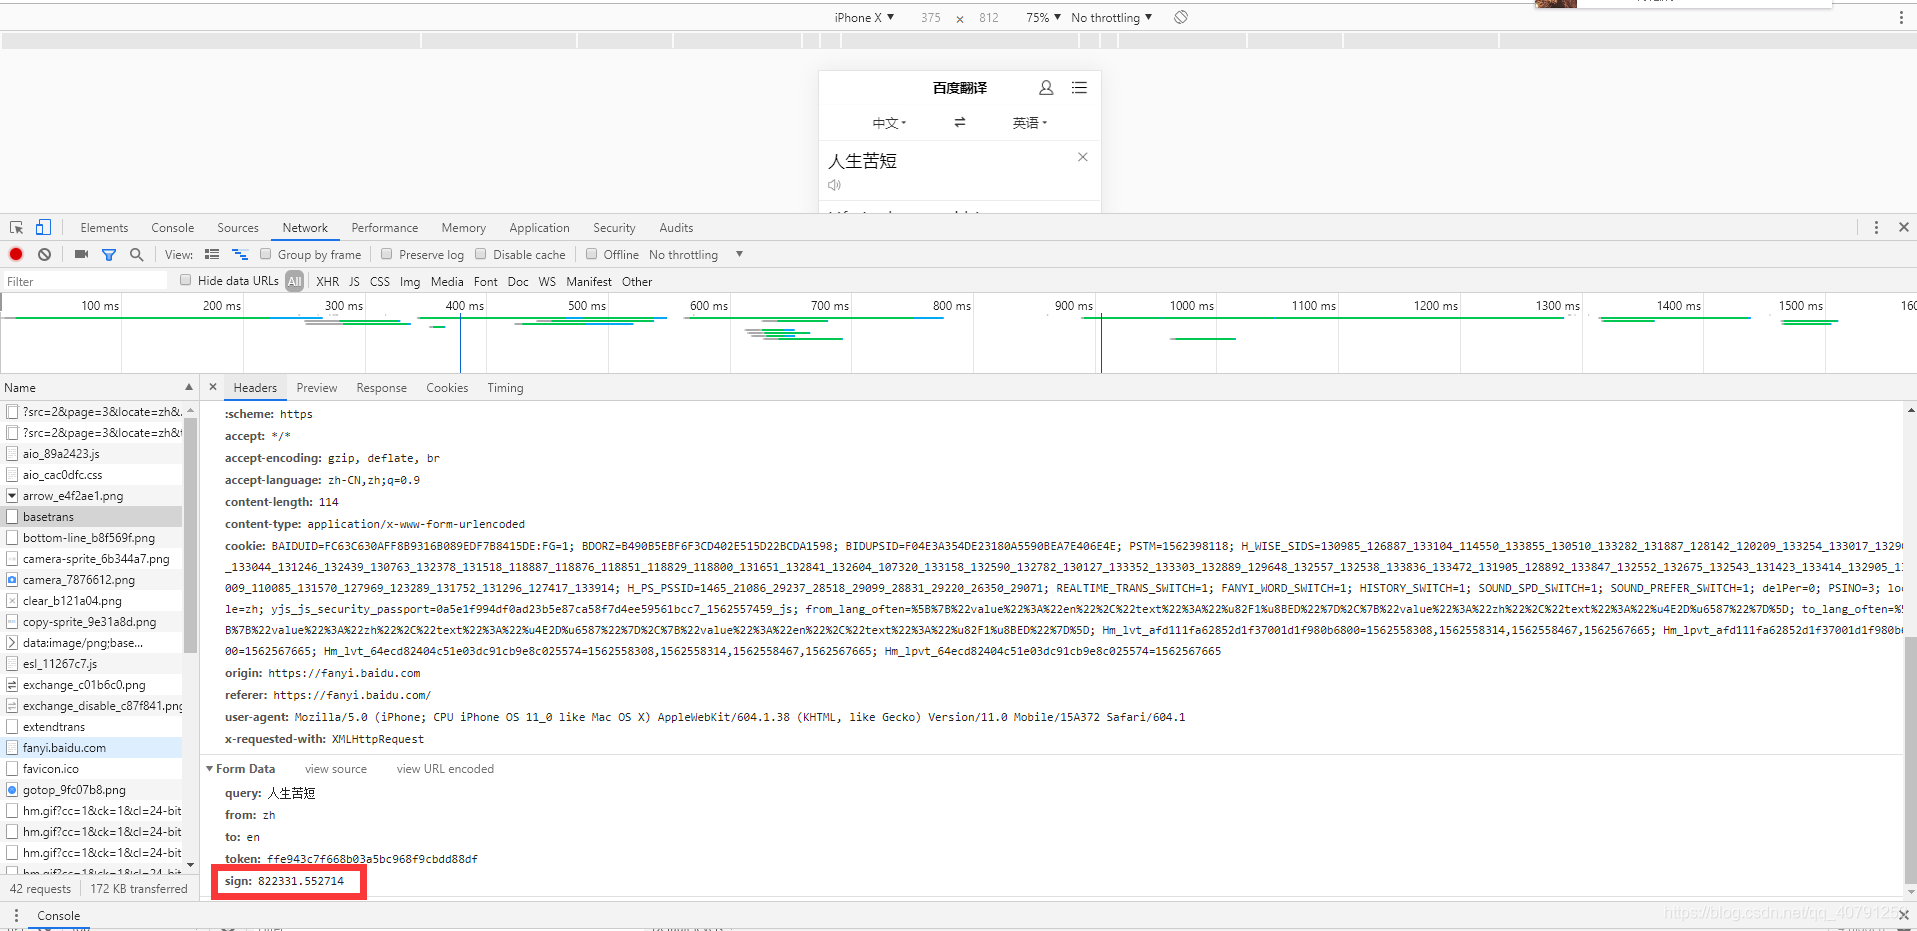This screenshot has height=931, width=1917.
Task: Activate the inspect element picker icon
Action: pyautogui.click(x=16, y=228)
